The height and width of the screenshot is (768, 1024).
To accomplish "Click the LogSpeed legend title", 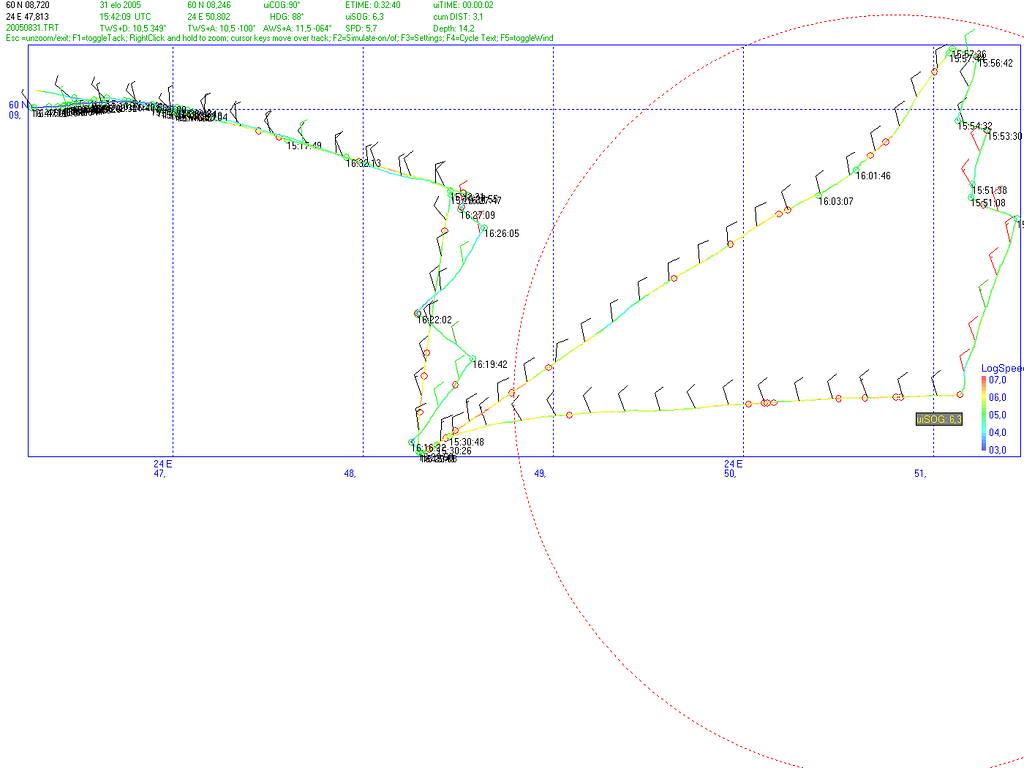I will pos(1002,368).
